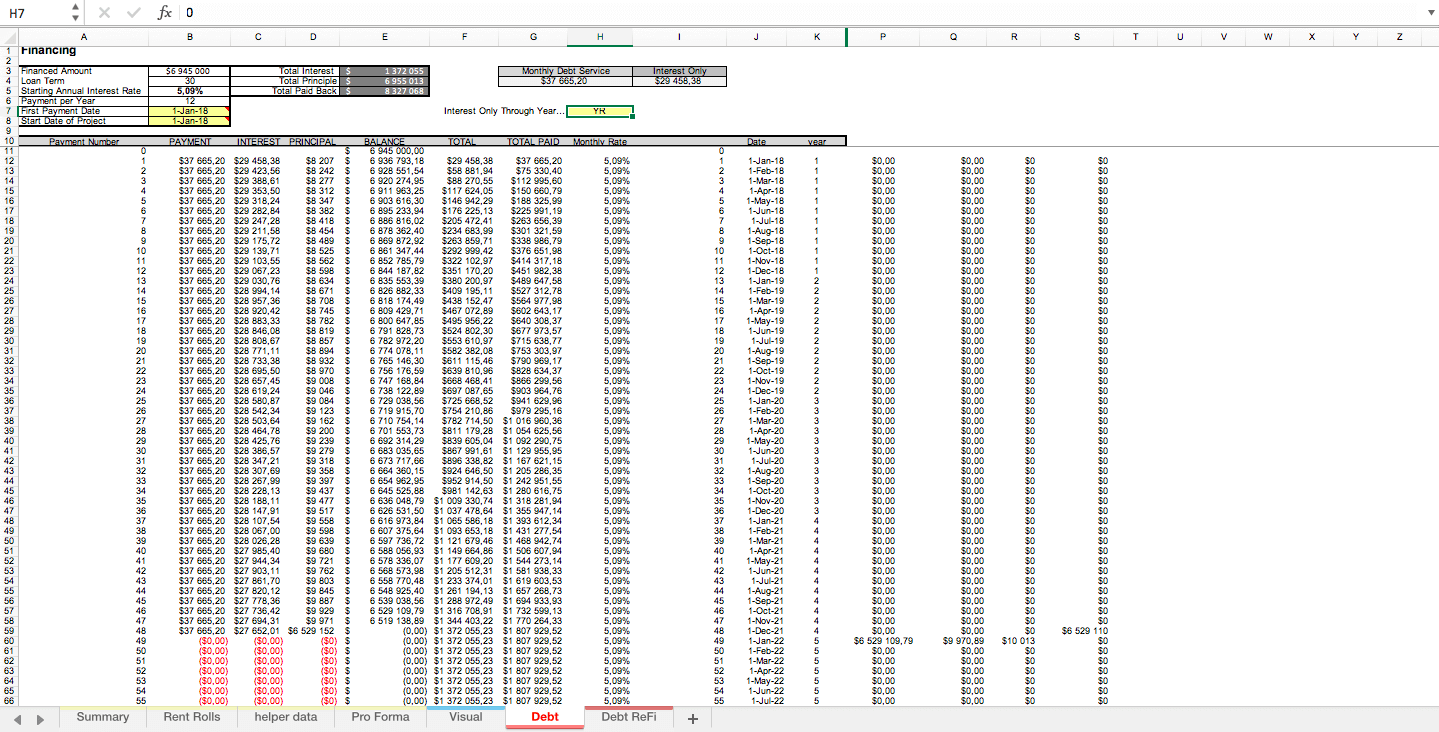The width and height of the screenshot is (1439, 732).
Task: Click the principal cell $6 529 152
Action: (311, 631)
